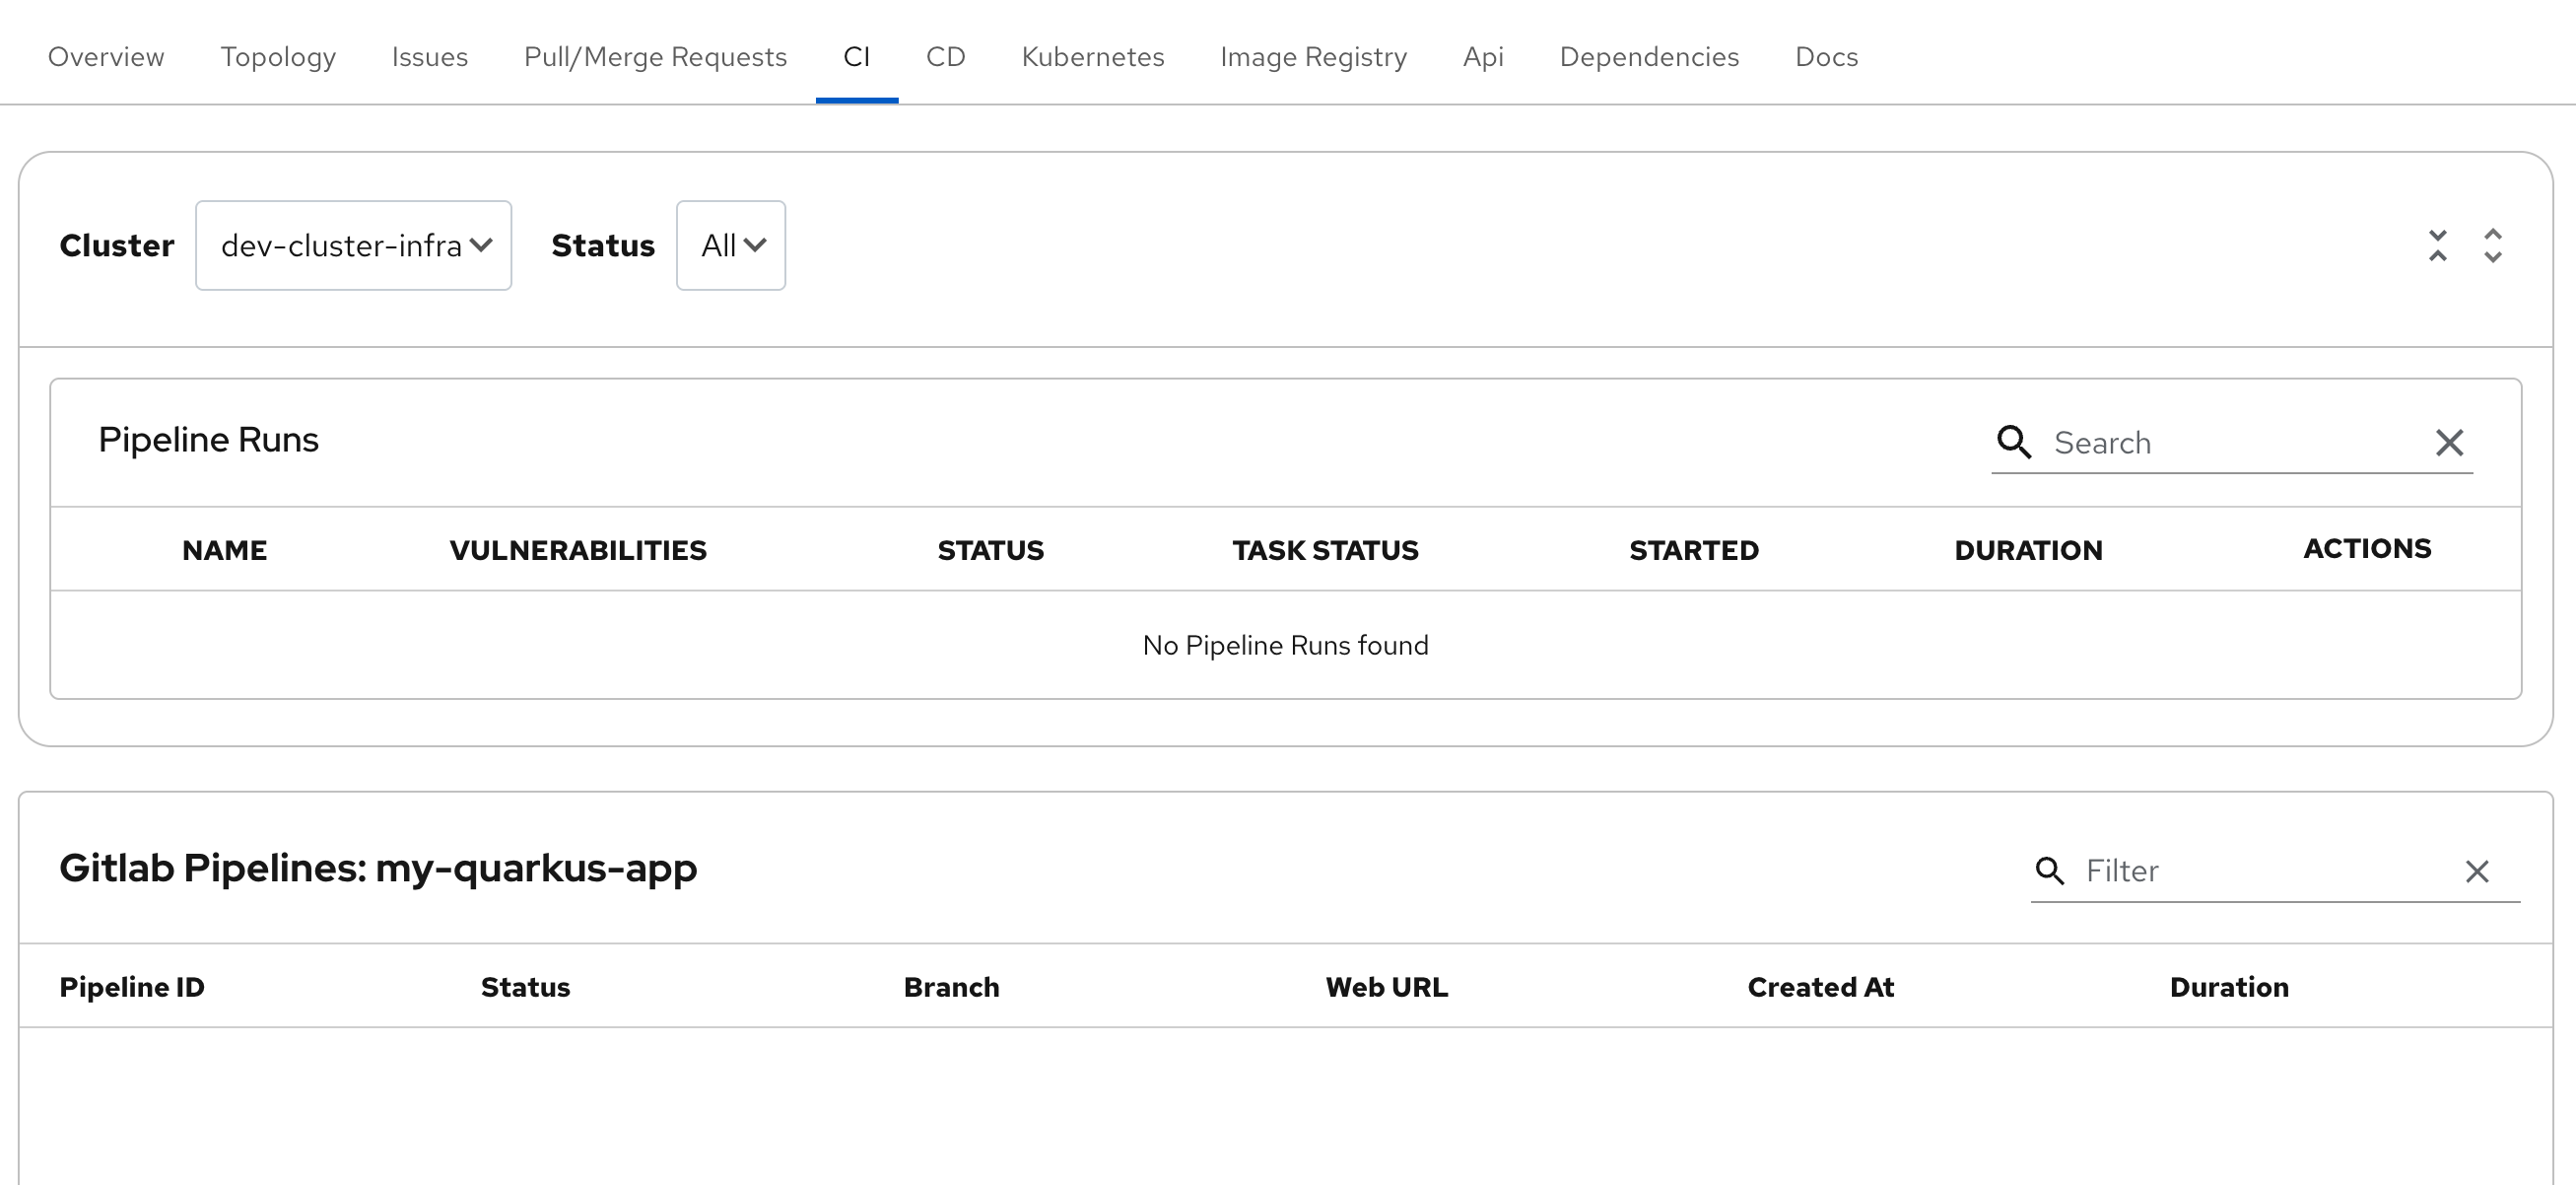Open the Status All dropdown

pos(731,246)
